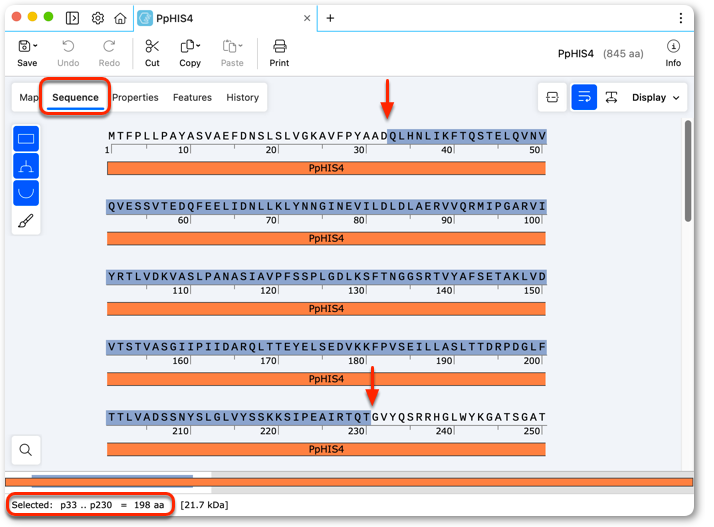
Task: Click the sequence row starting with VTSTVASGIIP
Action: point(326,347)
